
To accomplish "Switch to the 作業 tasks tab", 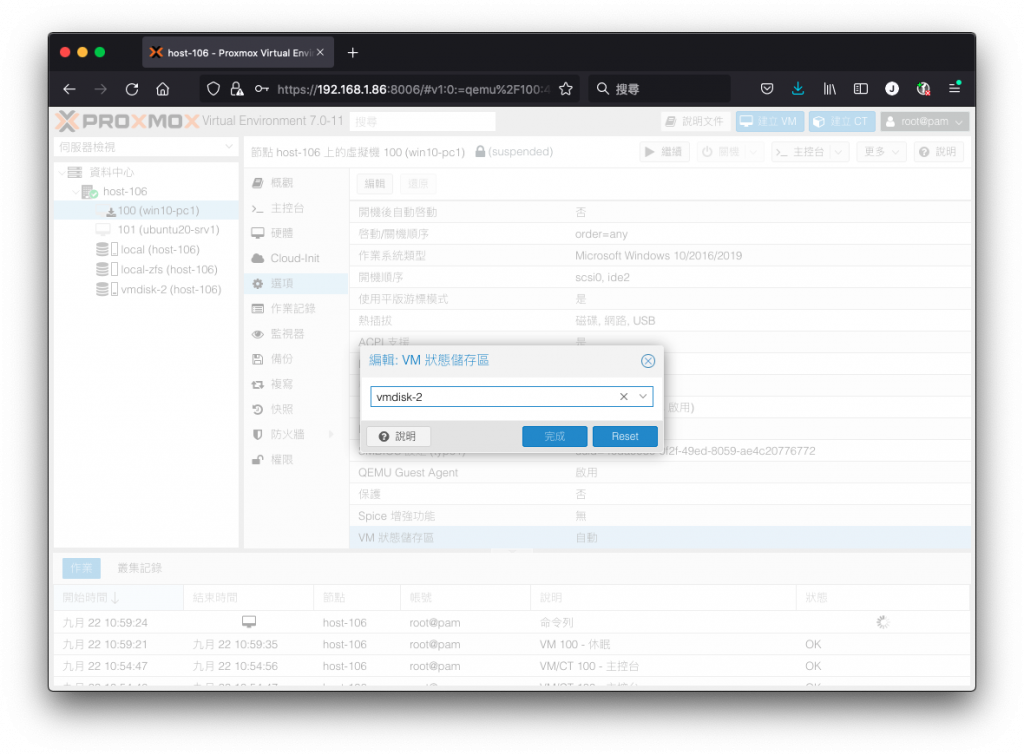I will (x=82, y=568).
